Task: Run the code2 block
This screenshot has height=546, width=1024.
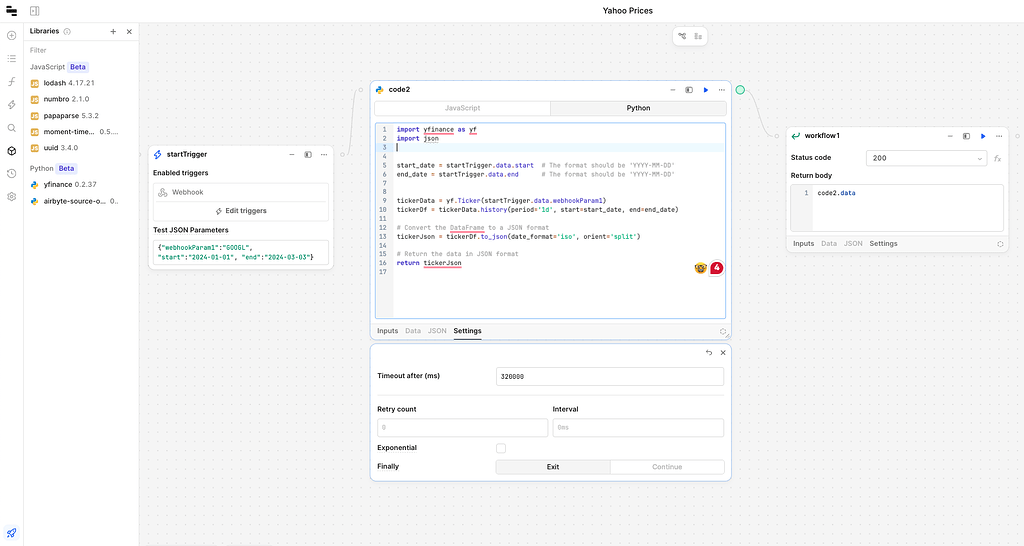Action: point(706,90)
